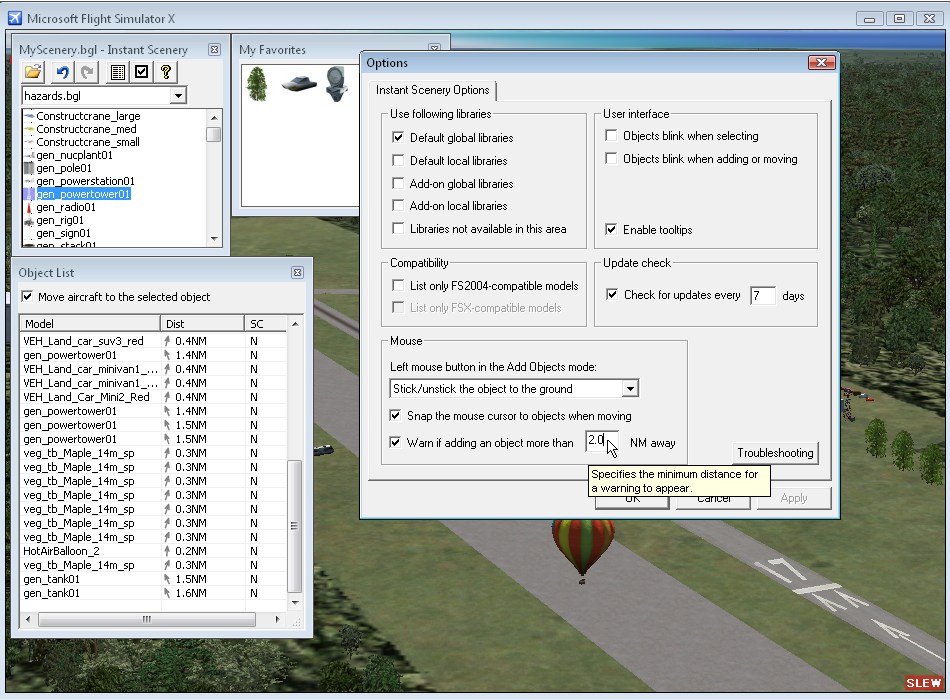Click library list scroll down arrow
The width and height of the screenshot is (950, 700).
click(x=214, y=239)
